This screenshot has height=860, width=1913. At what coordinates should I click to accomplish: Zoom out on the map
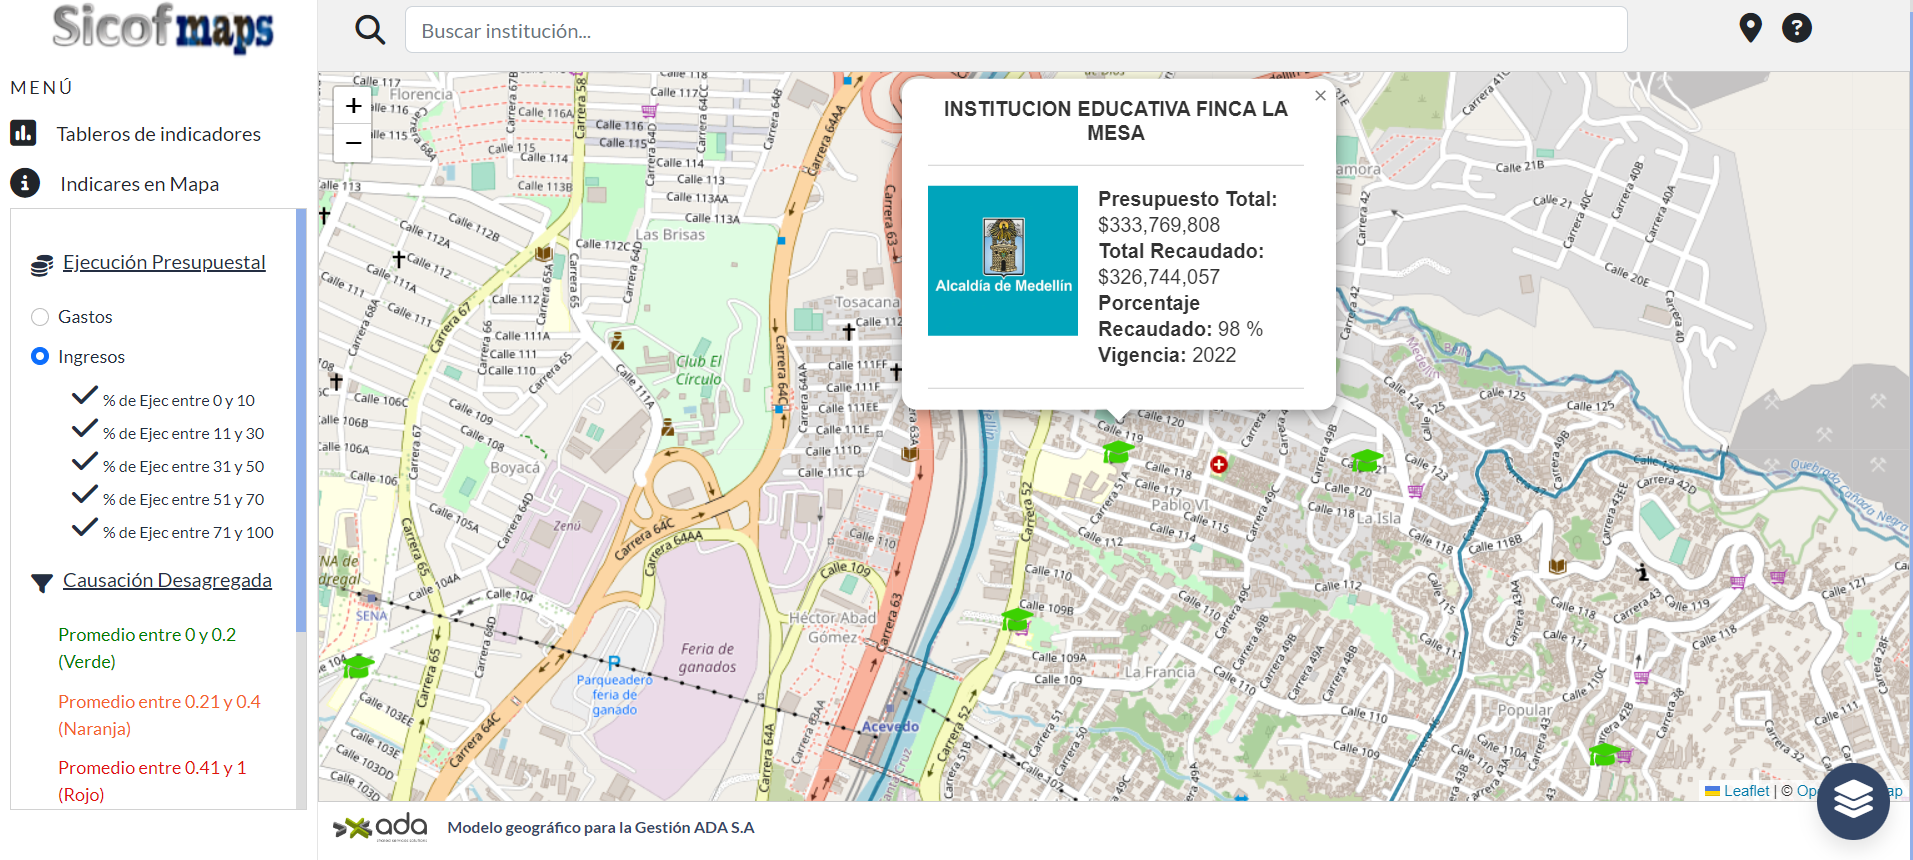coord(353,143)
